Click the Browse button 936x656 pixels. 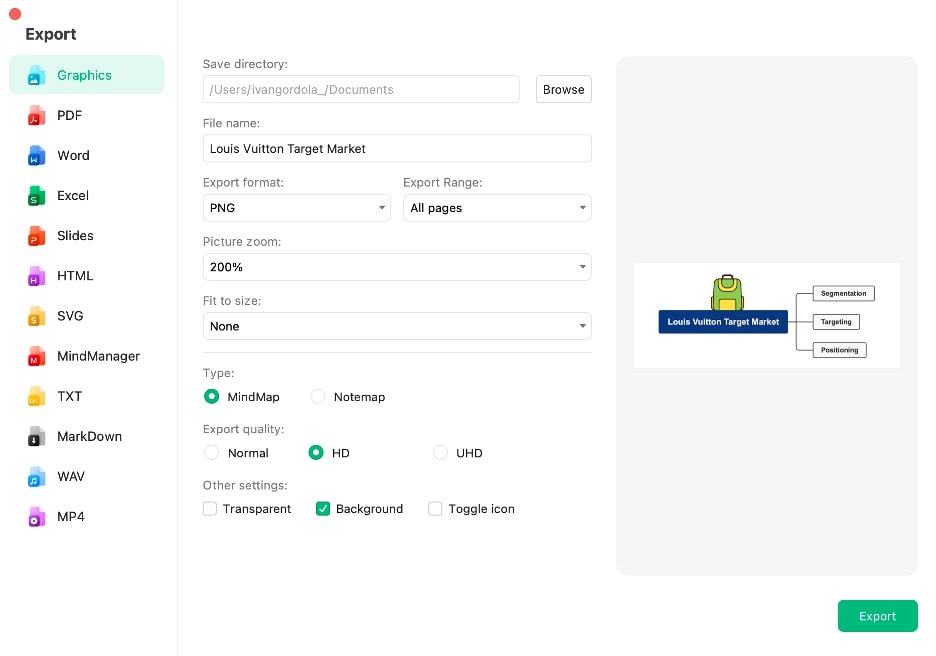click(x=564, y=90)
